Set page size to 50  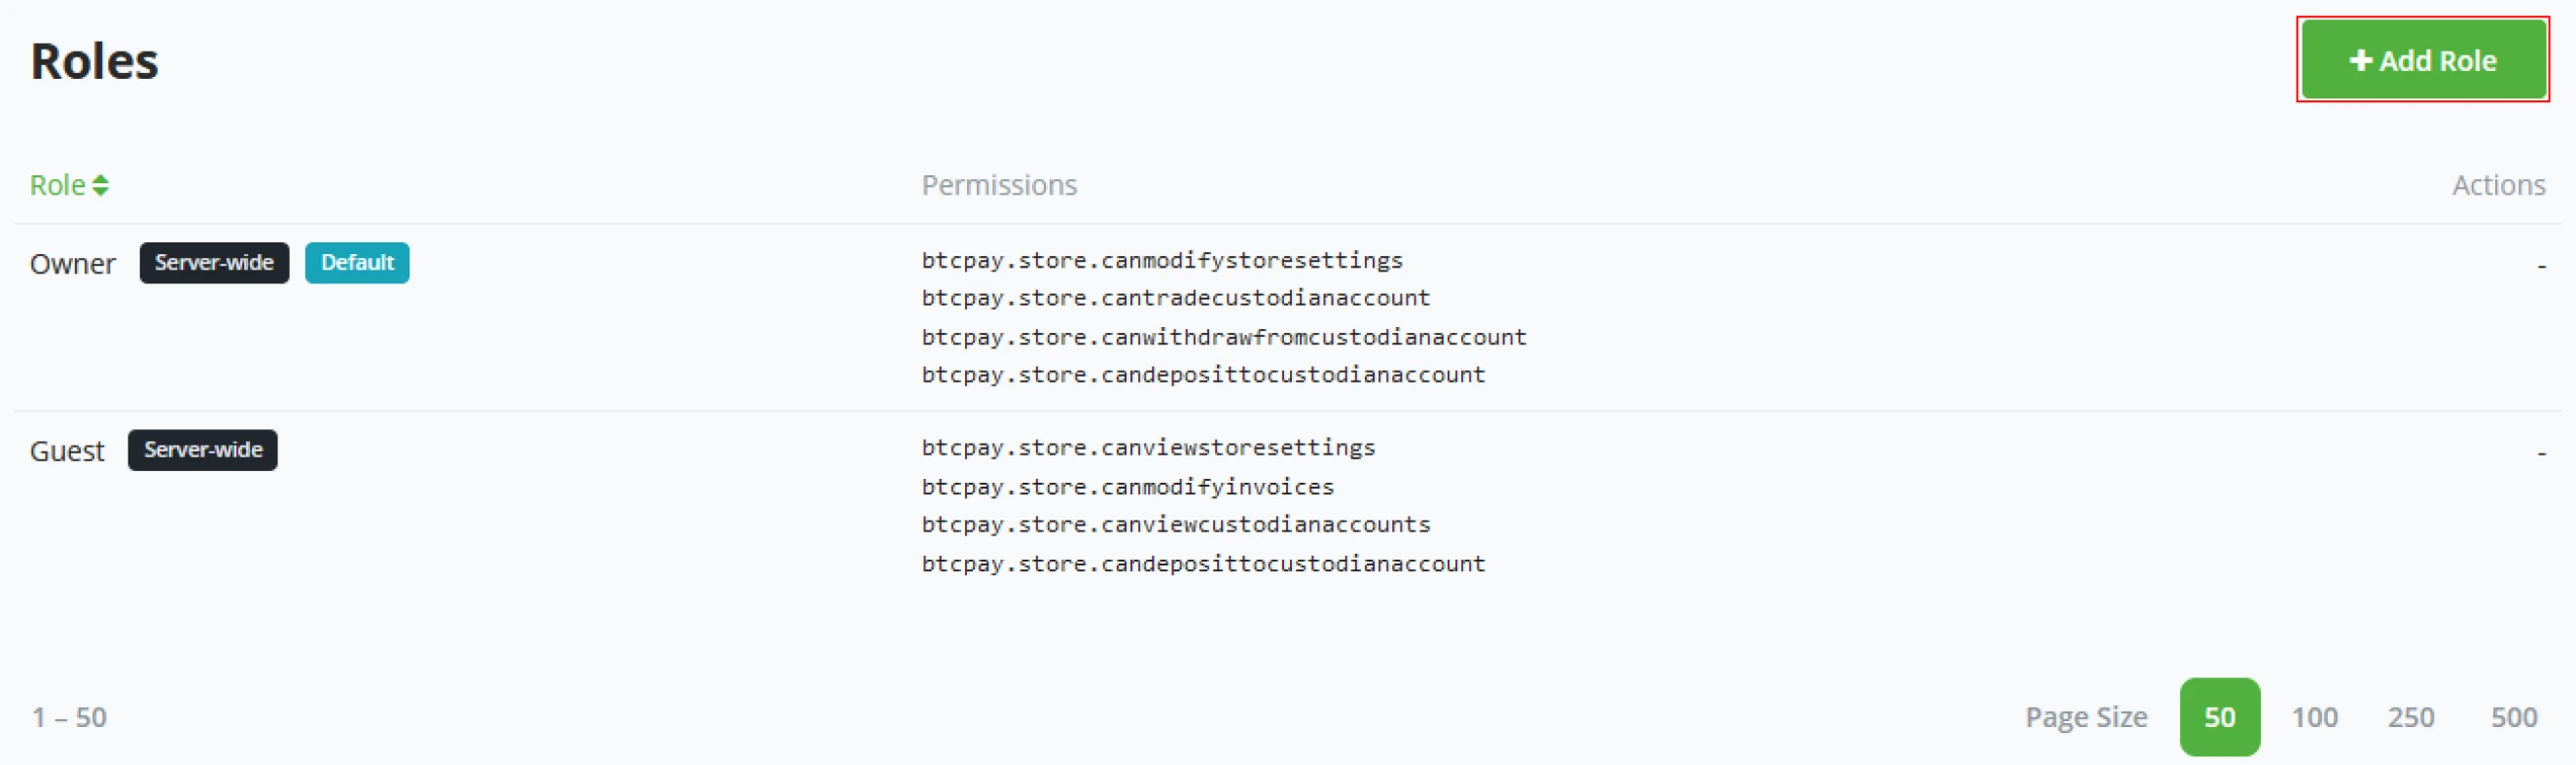point(2219,717)
